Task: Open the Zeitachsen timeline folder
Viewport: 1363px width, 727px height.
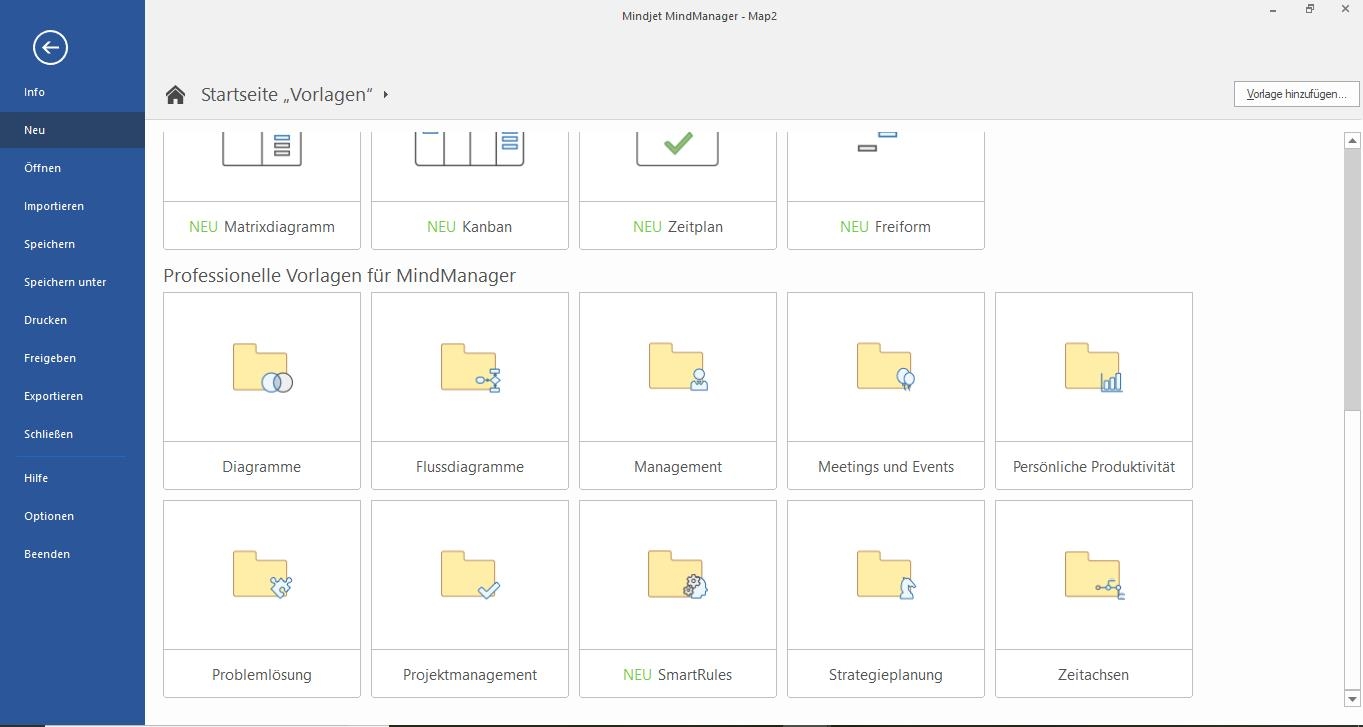Action: click(1094, 576)
